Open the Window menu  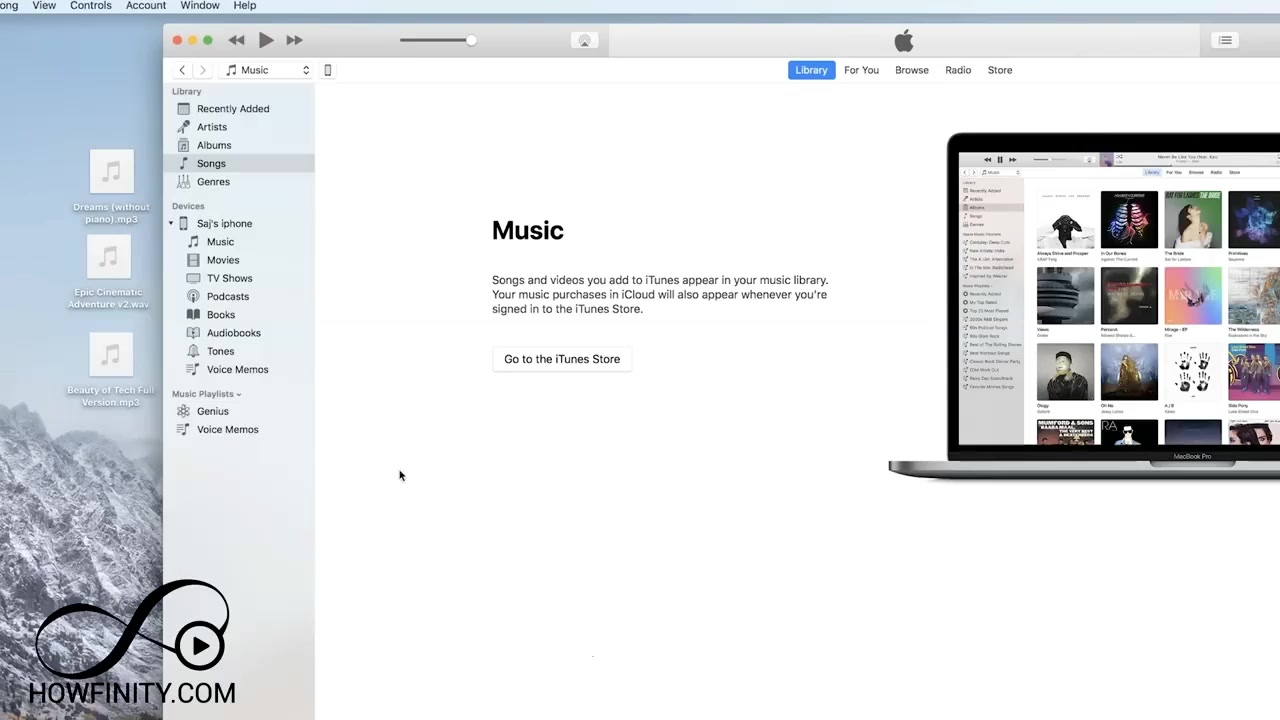200,5
